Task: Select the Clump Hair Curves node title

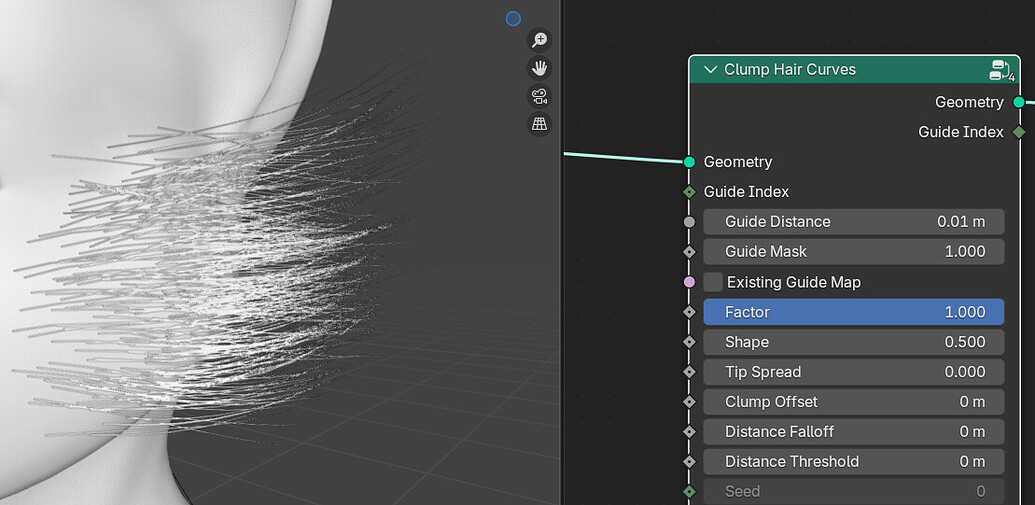Action: pyautogui.click(x=789, y=70)
